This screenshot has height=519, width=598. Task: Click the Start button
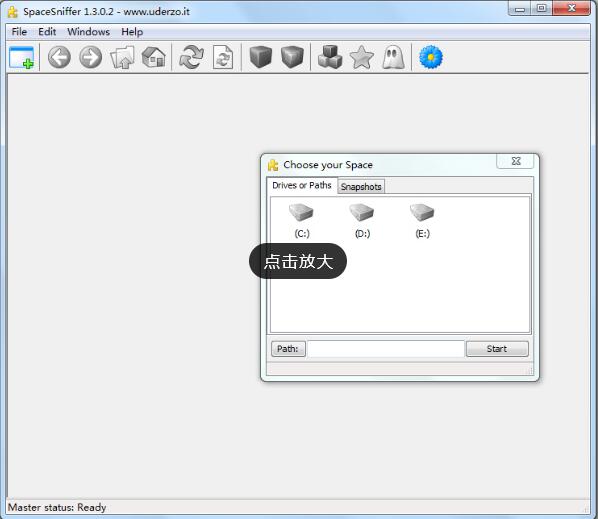[x=497, y=349]
